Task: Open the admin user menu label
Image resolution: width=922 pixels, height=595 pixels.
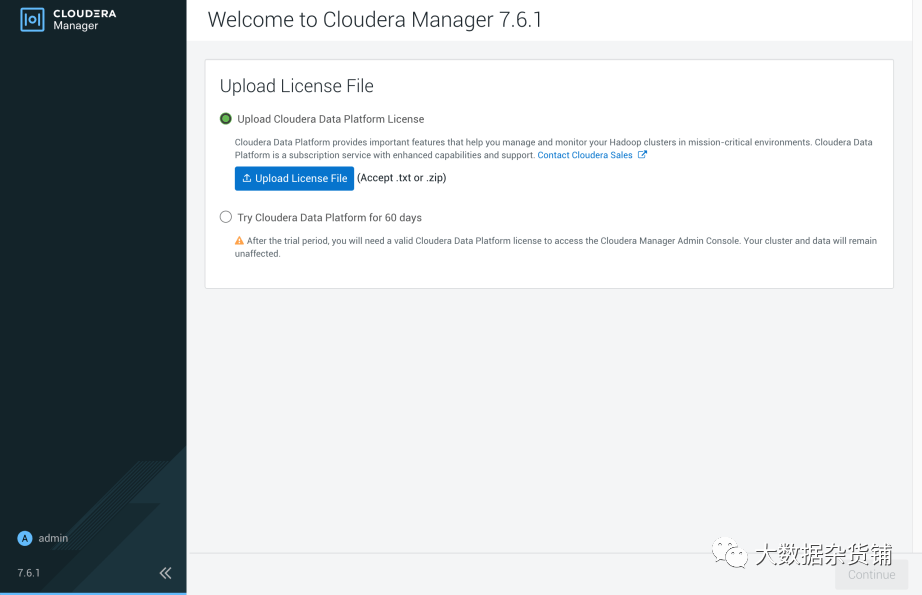Action: pyautogui.click(x=53, y=538)
